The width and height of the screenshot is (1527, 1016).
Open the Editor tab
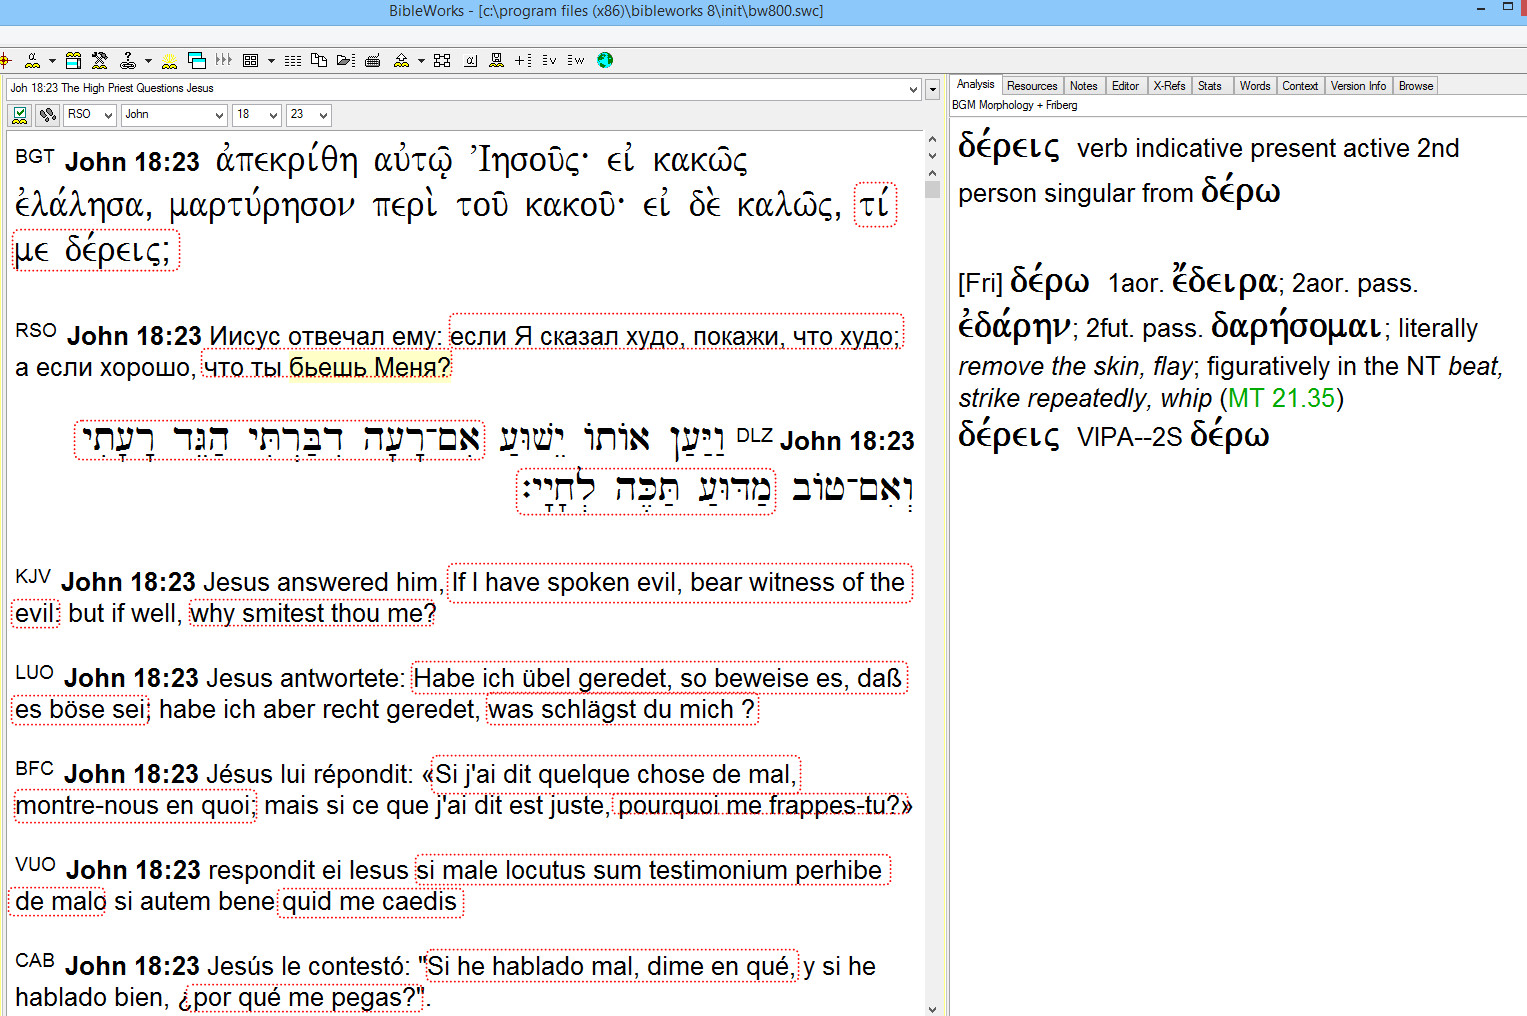tap(1125, 86)
